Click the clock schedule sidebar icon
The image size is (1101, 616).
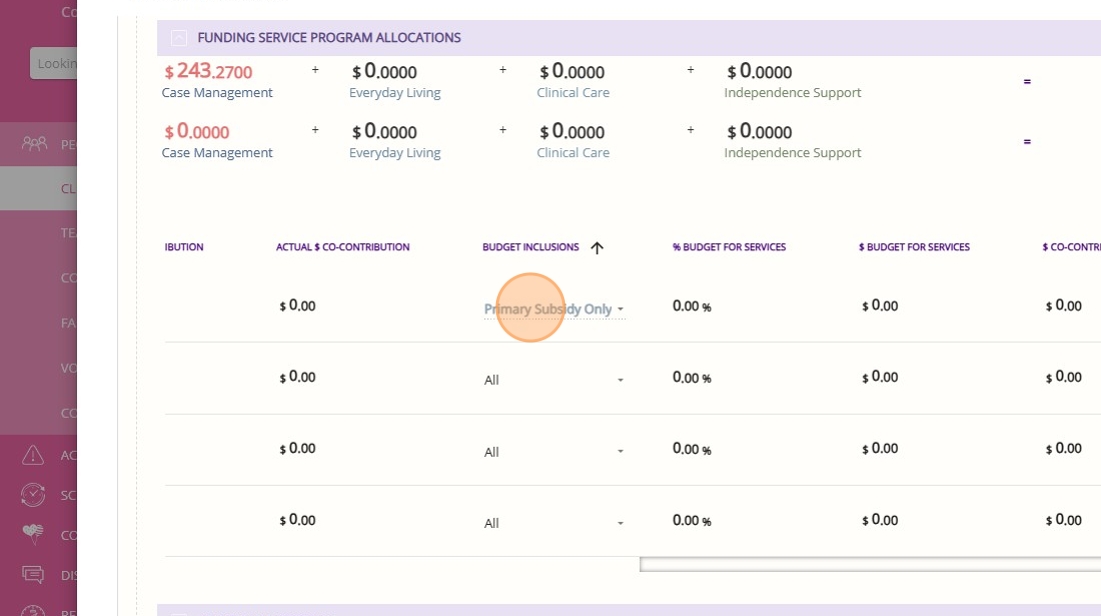click(33, 495)
